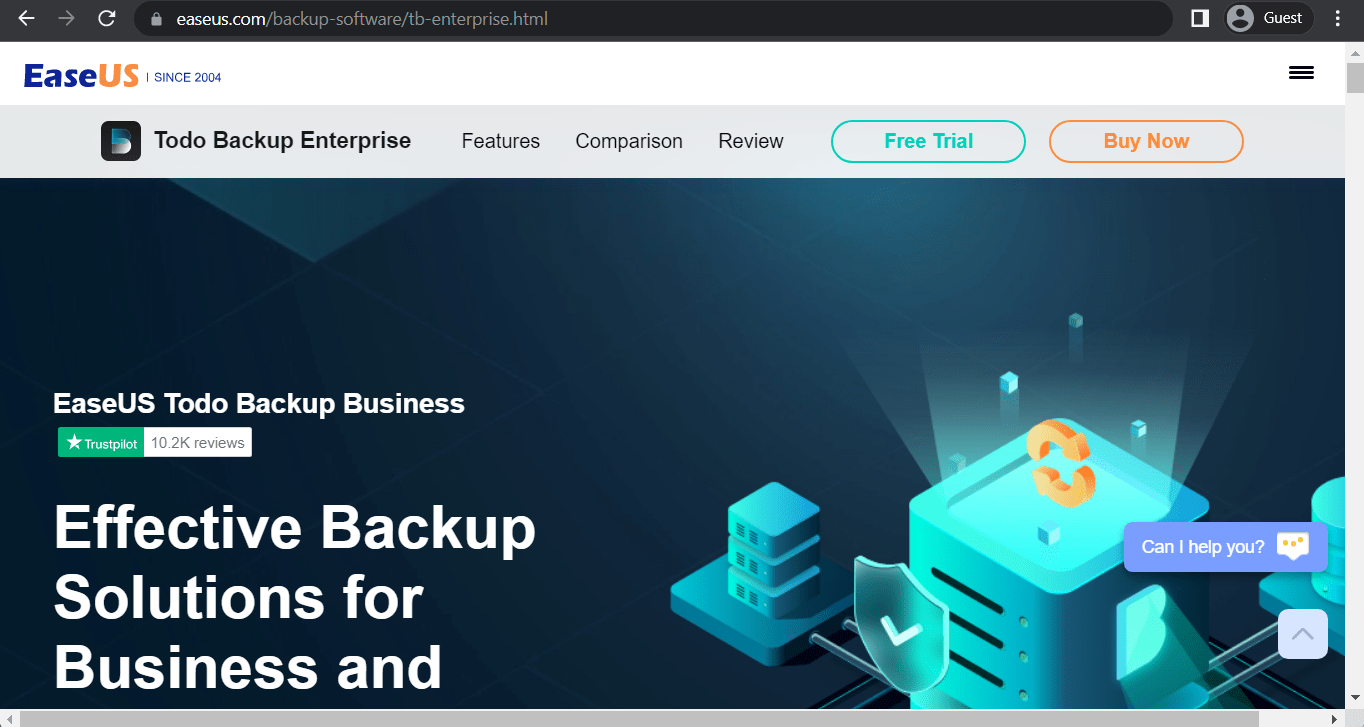
Task: Open the Comparison menu item
Action: tap(629, 141)
